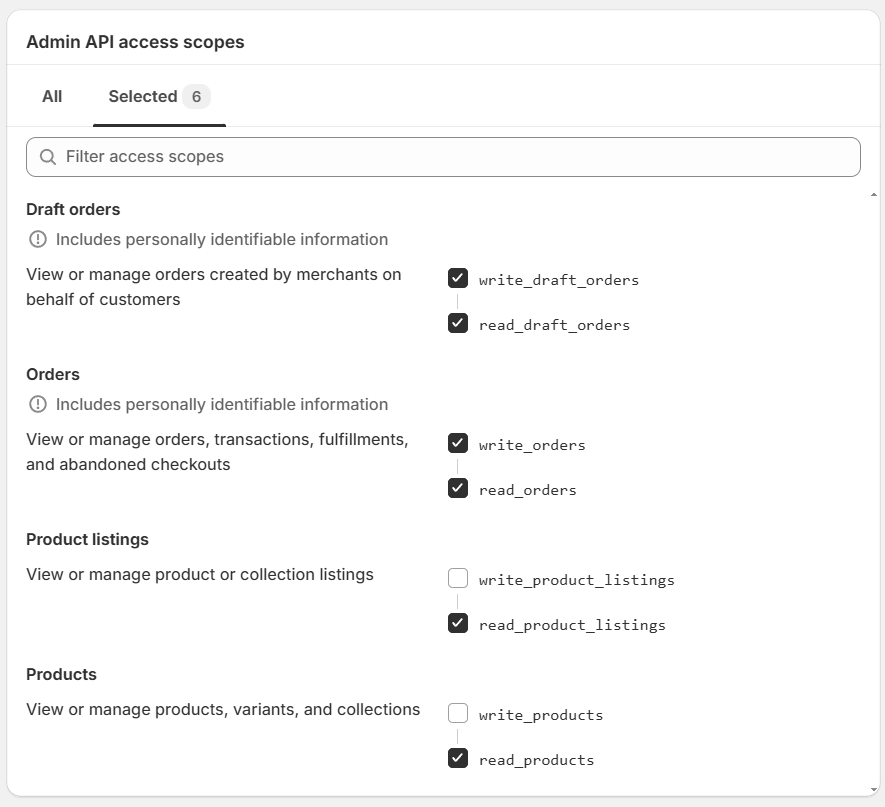Screen dimensions: 885x807
Task: Click the info icon under Orders
Action: 38,404
